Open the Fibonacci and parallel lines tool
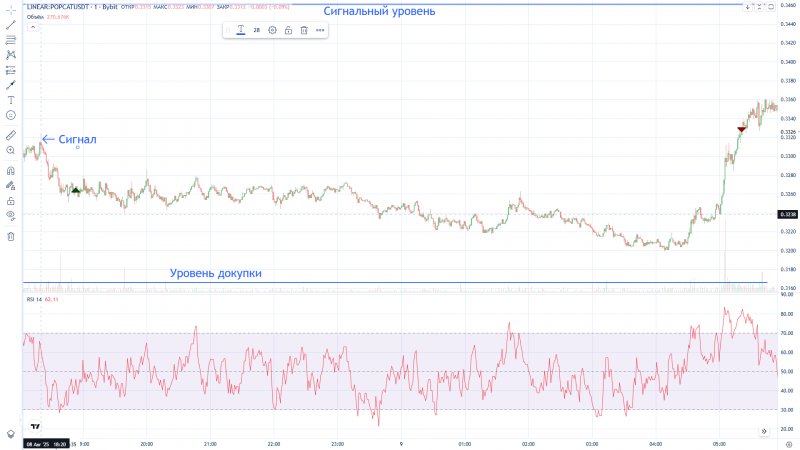The image size is (800, 450). [x=11, y=40]
